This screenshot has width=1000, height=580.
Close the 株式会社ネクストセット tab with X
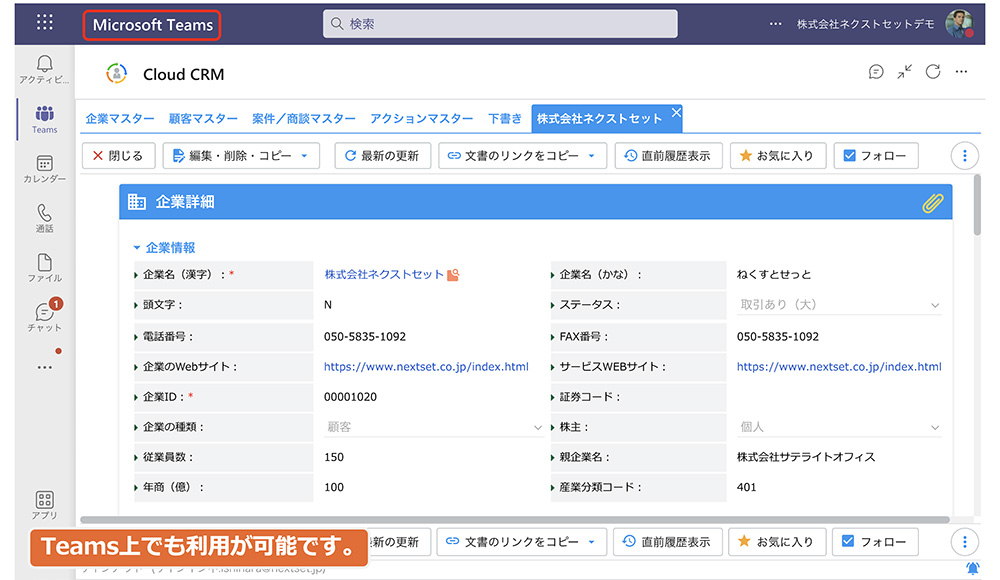tap(676, 112)
